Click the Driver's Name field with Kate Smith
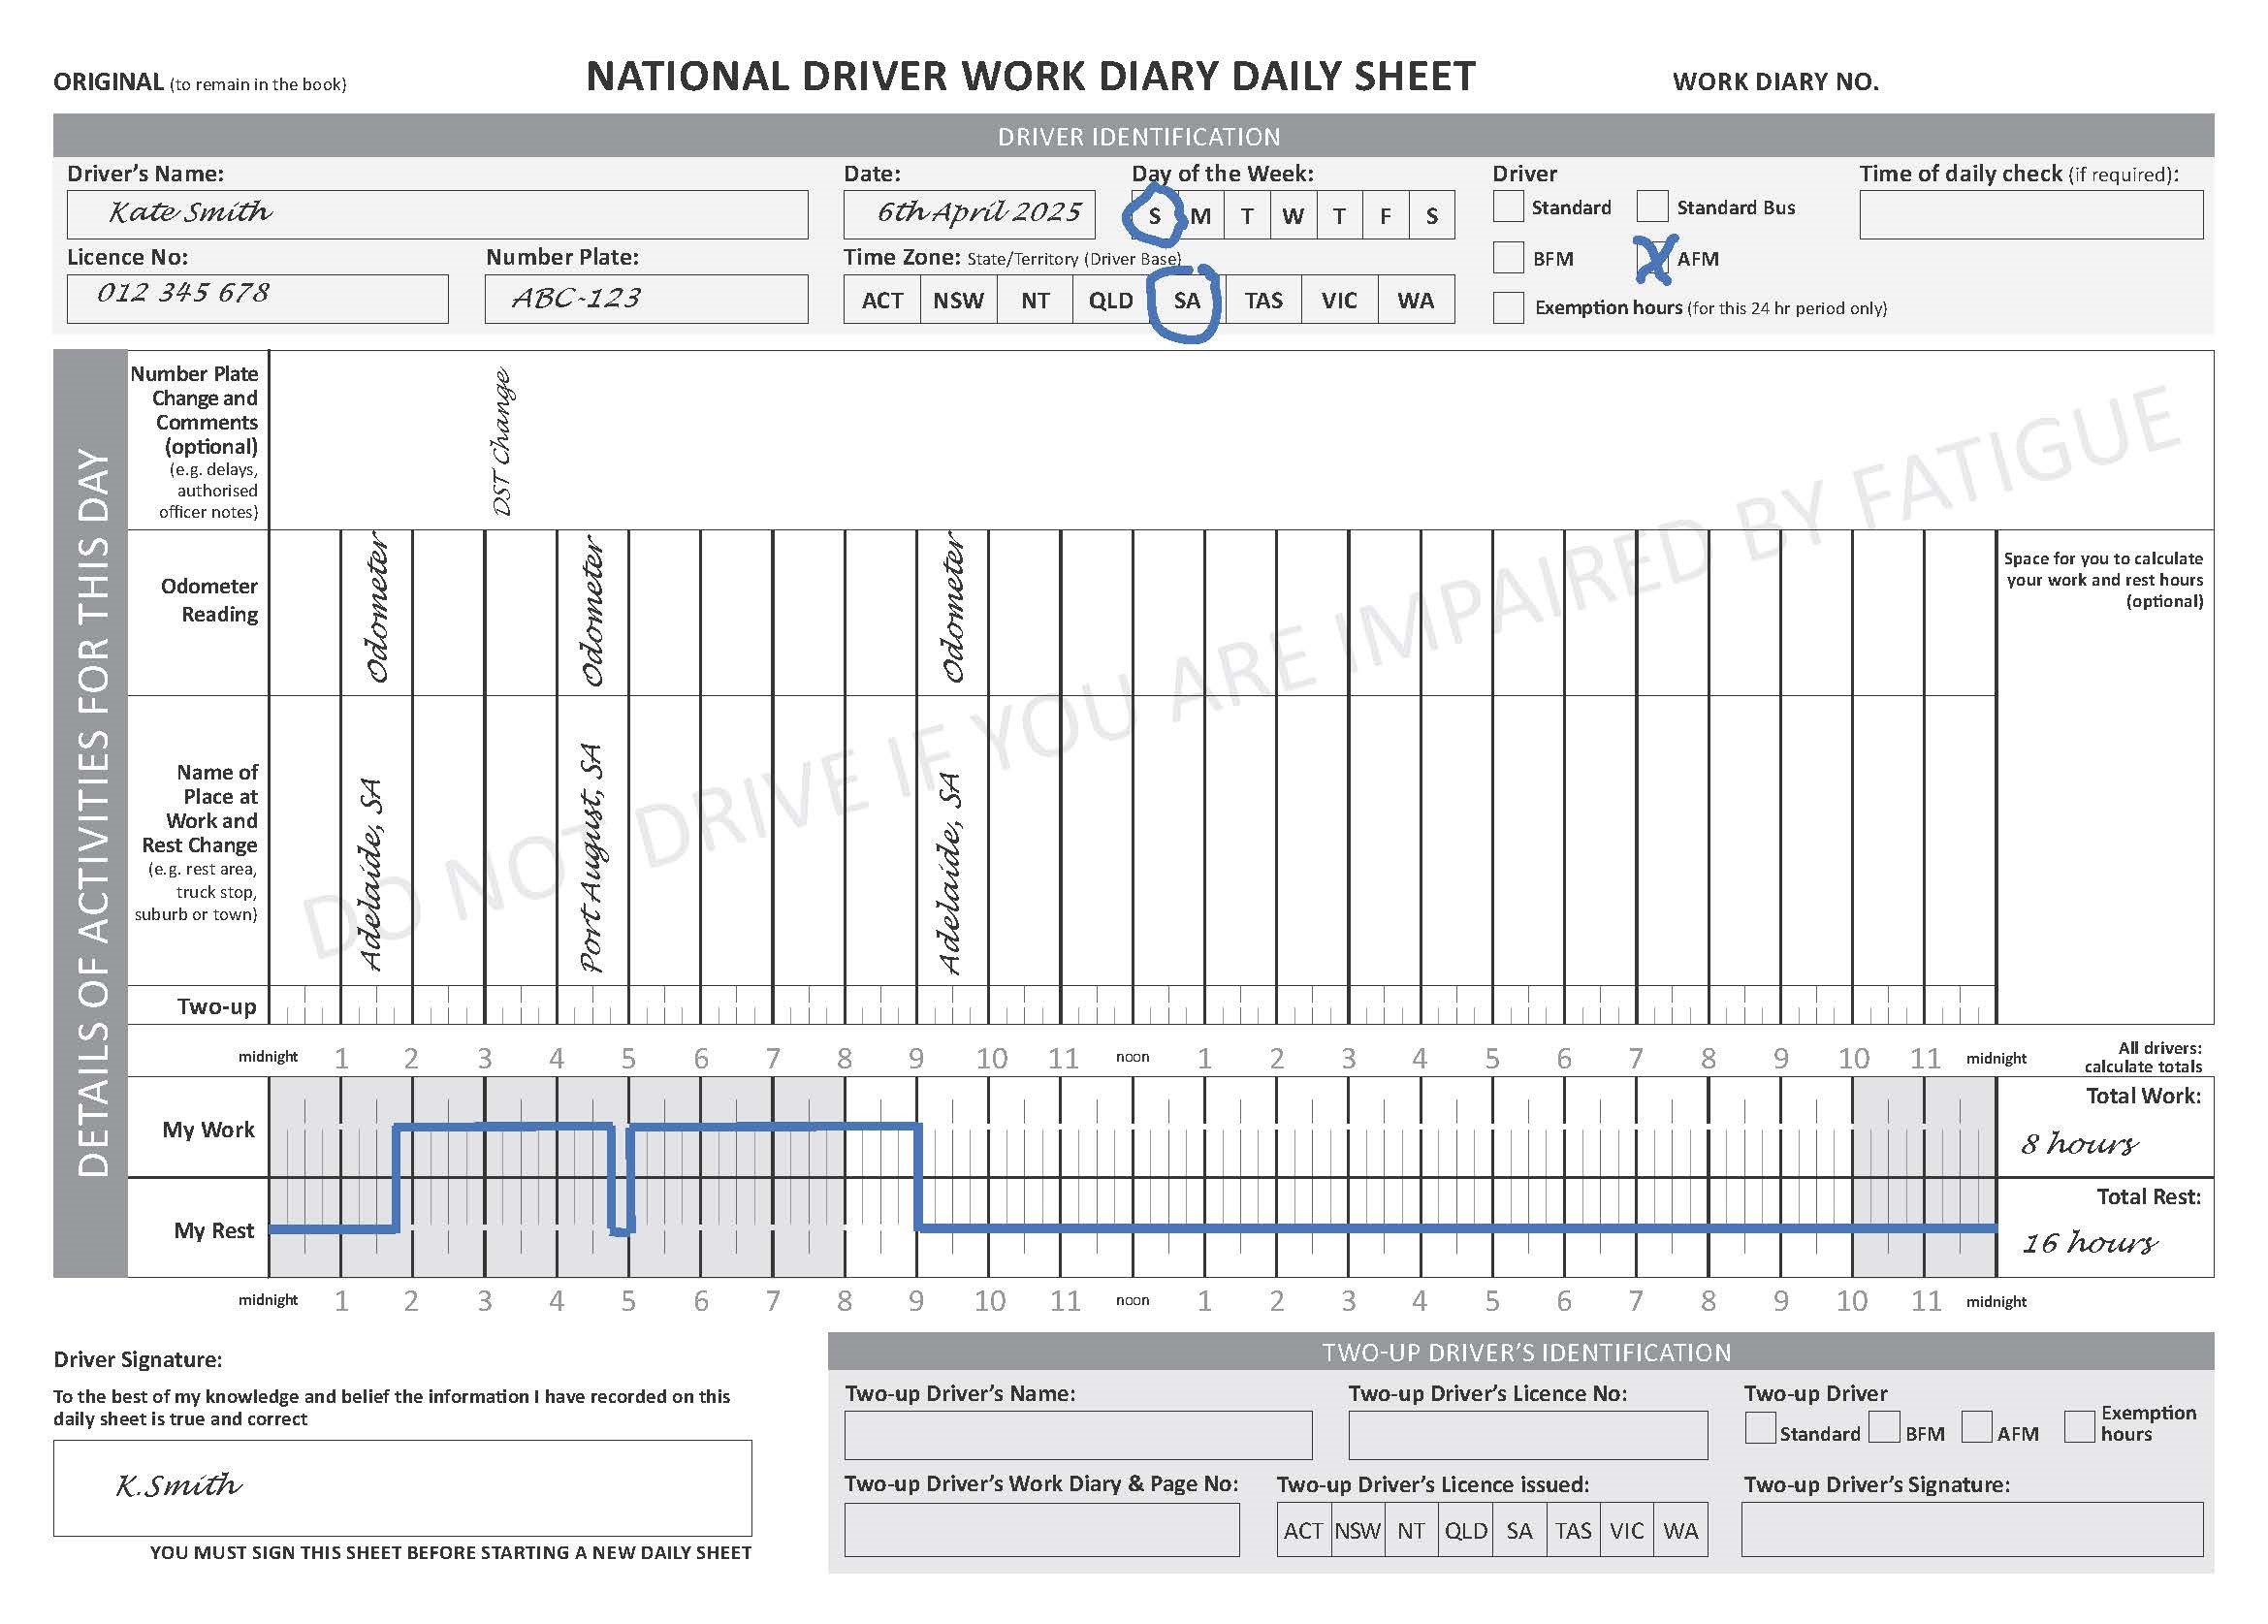 (437, 213)
